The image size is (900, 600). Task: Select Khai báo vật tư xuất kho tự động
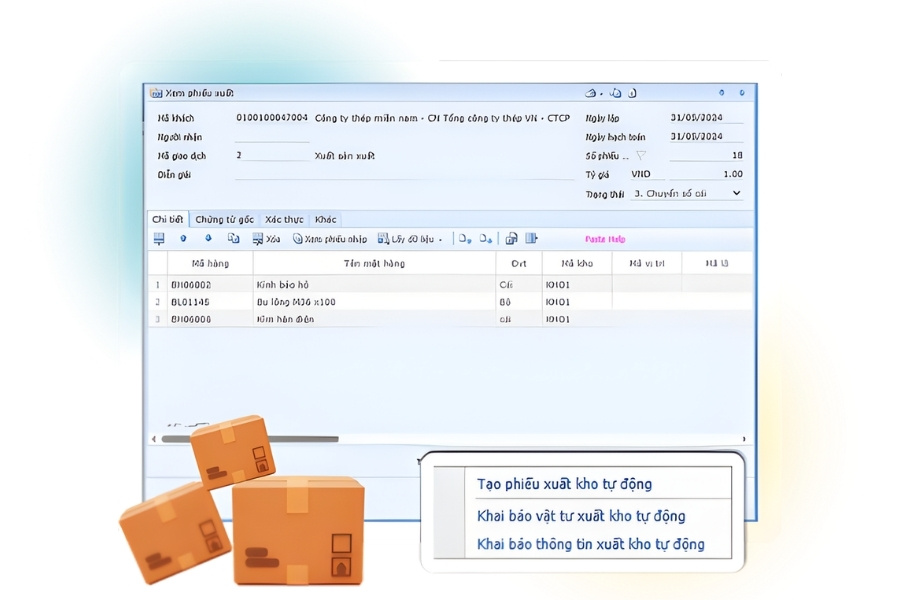click(581, 516)
